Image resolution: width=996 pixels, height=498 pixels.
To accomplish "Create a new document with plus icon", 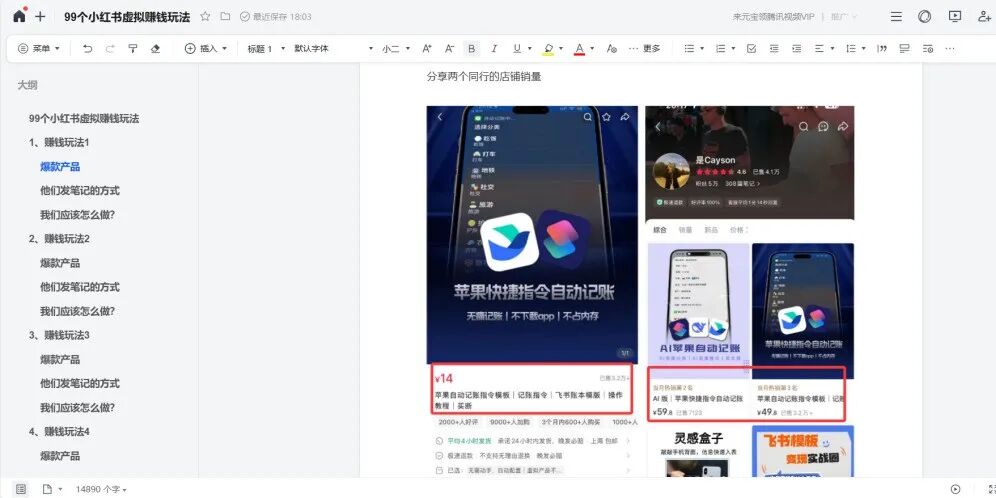I will tap(40, 17).
